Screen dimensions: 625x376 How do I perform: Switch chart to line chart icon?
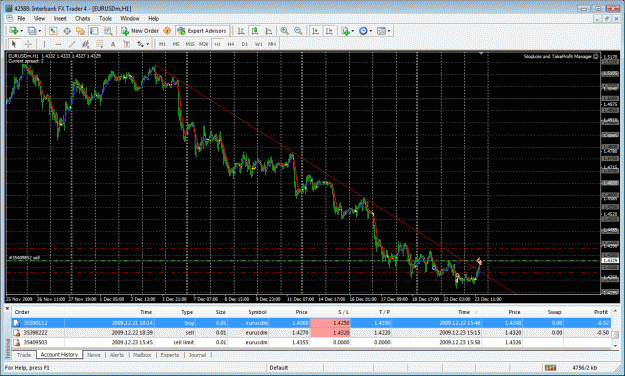click(269, 31)
